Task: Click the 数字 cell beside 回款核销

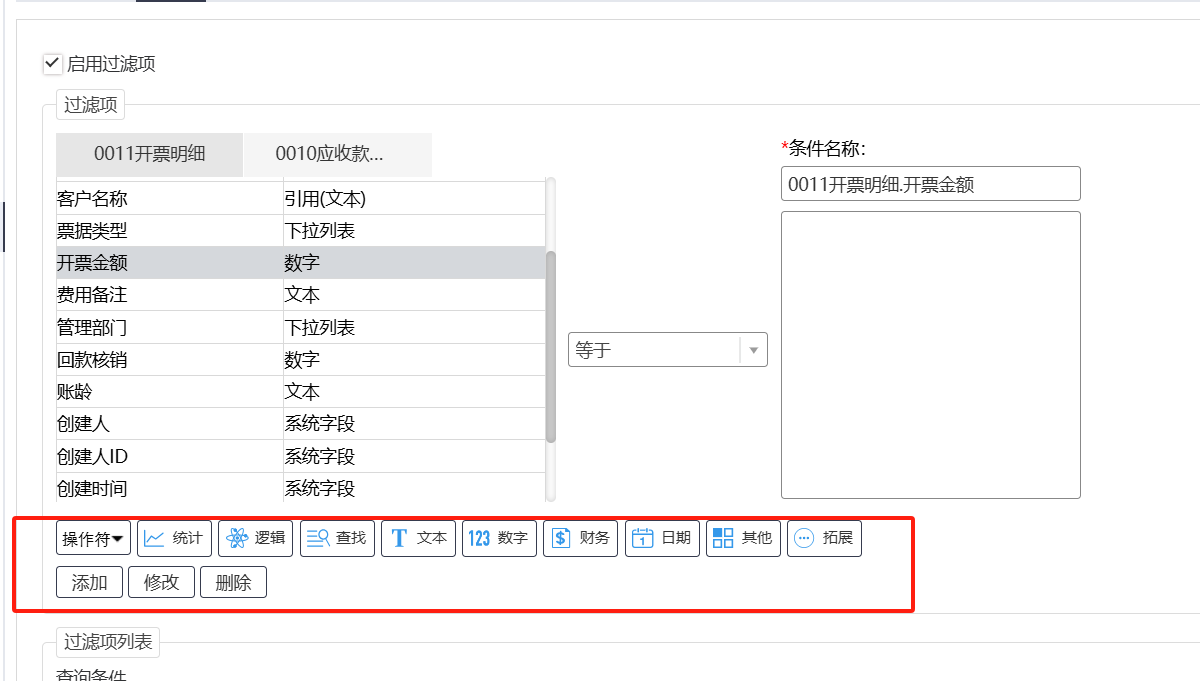Action: pyautogui.click(x=414, y=359)
